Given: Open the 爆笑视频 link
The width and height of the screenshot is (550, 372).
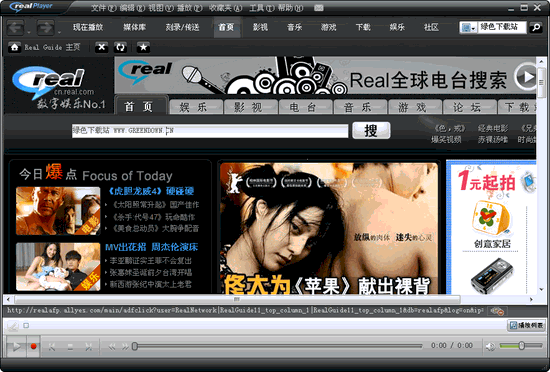Looking at the screenshot, I should click(x=446, y=140).
